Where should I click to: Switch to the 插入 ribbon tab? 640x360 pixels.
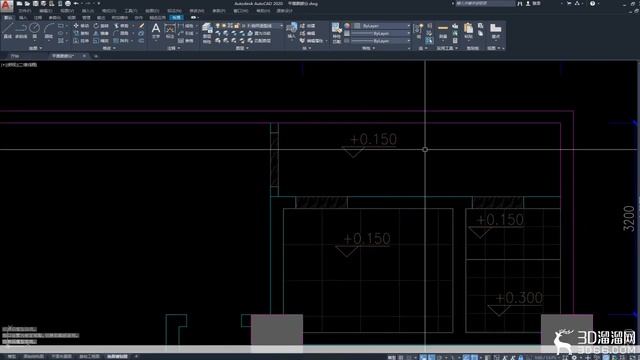click(x=23, y=18)
